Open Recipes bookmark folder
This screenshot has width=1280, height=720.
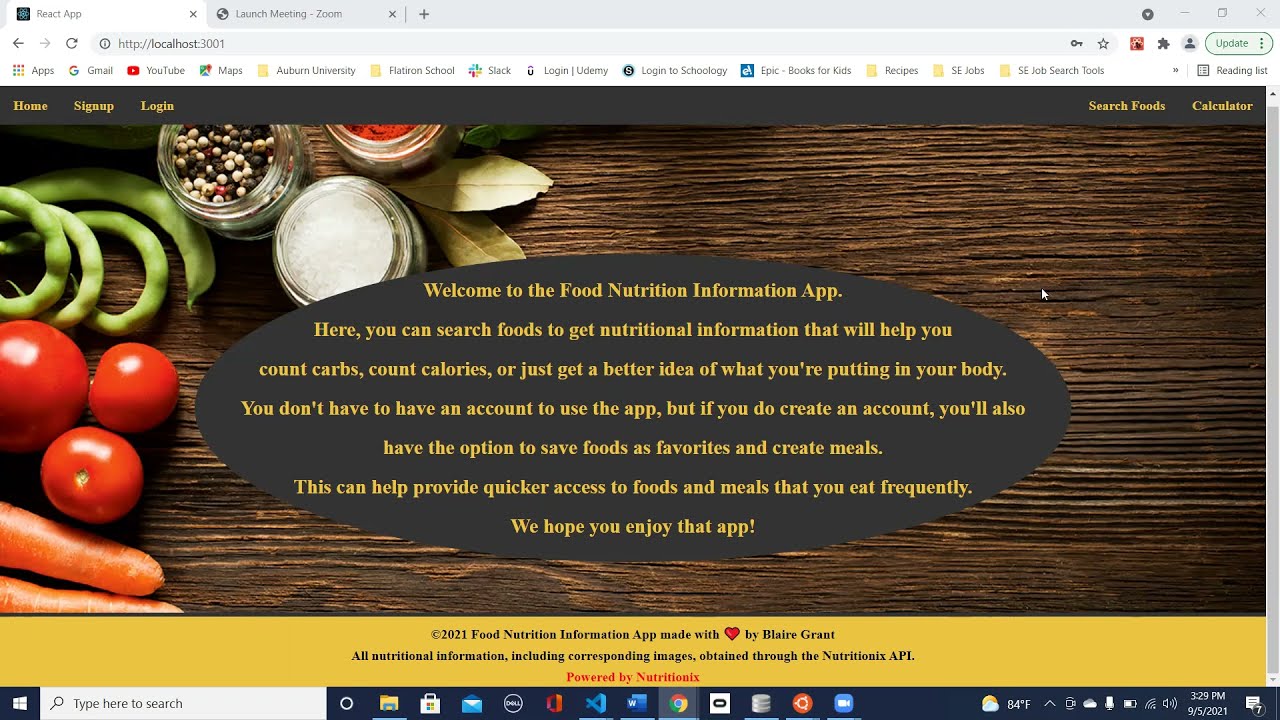coord(892,70)
